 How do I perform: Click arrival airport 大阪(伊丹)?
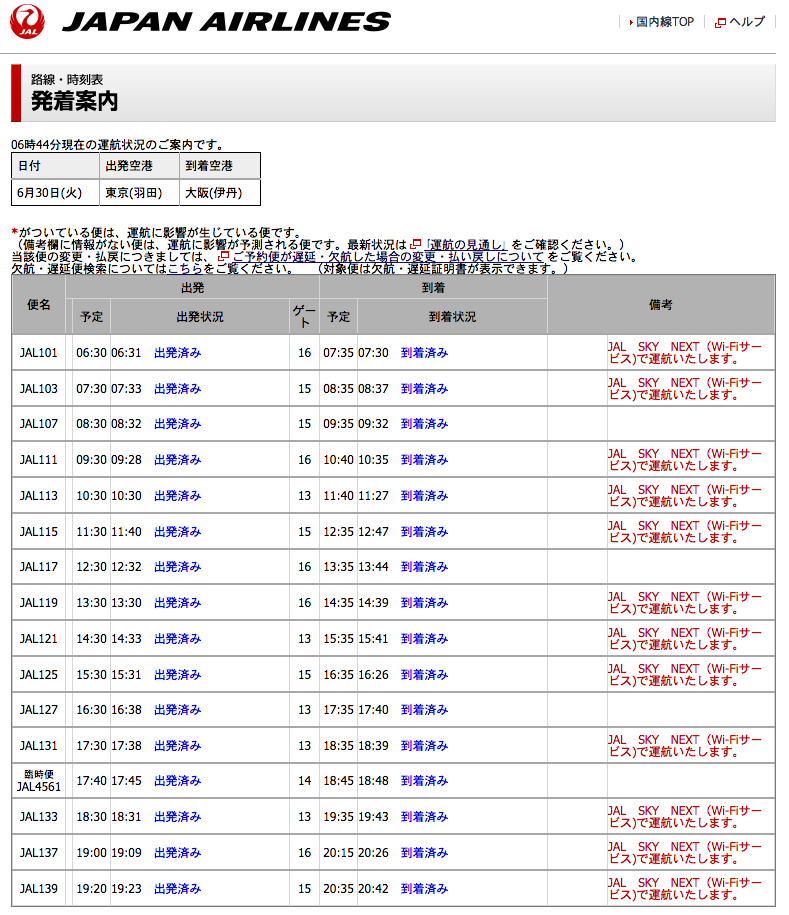click(x=219, y=193)
